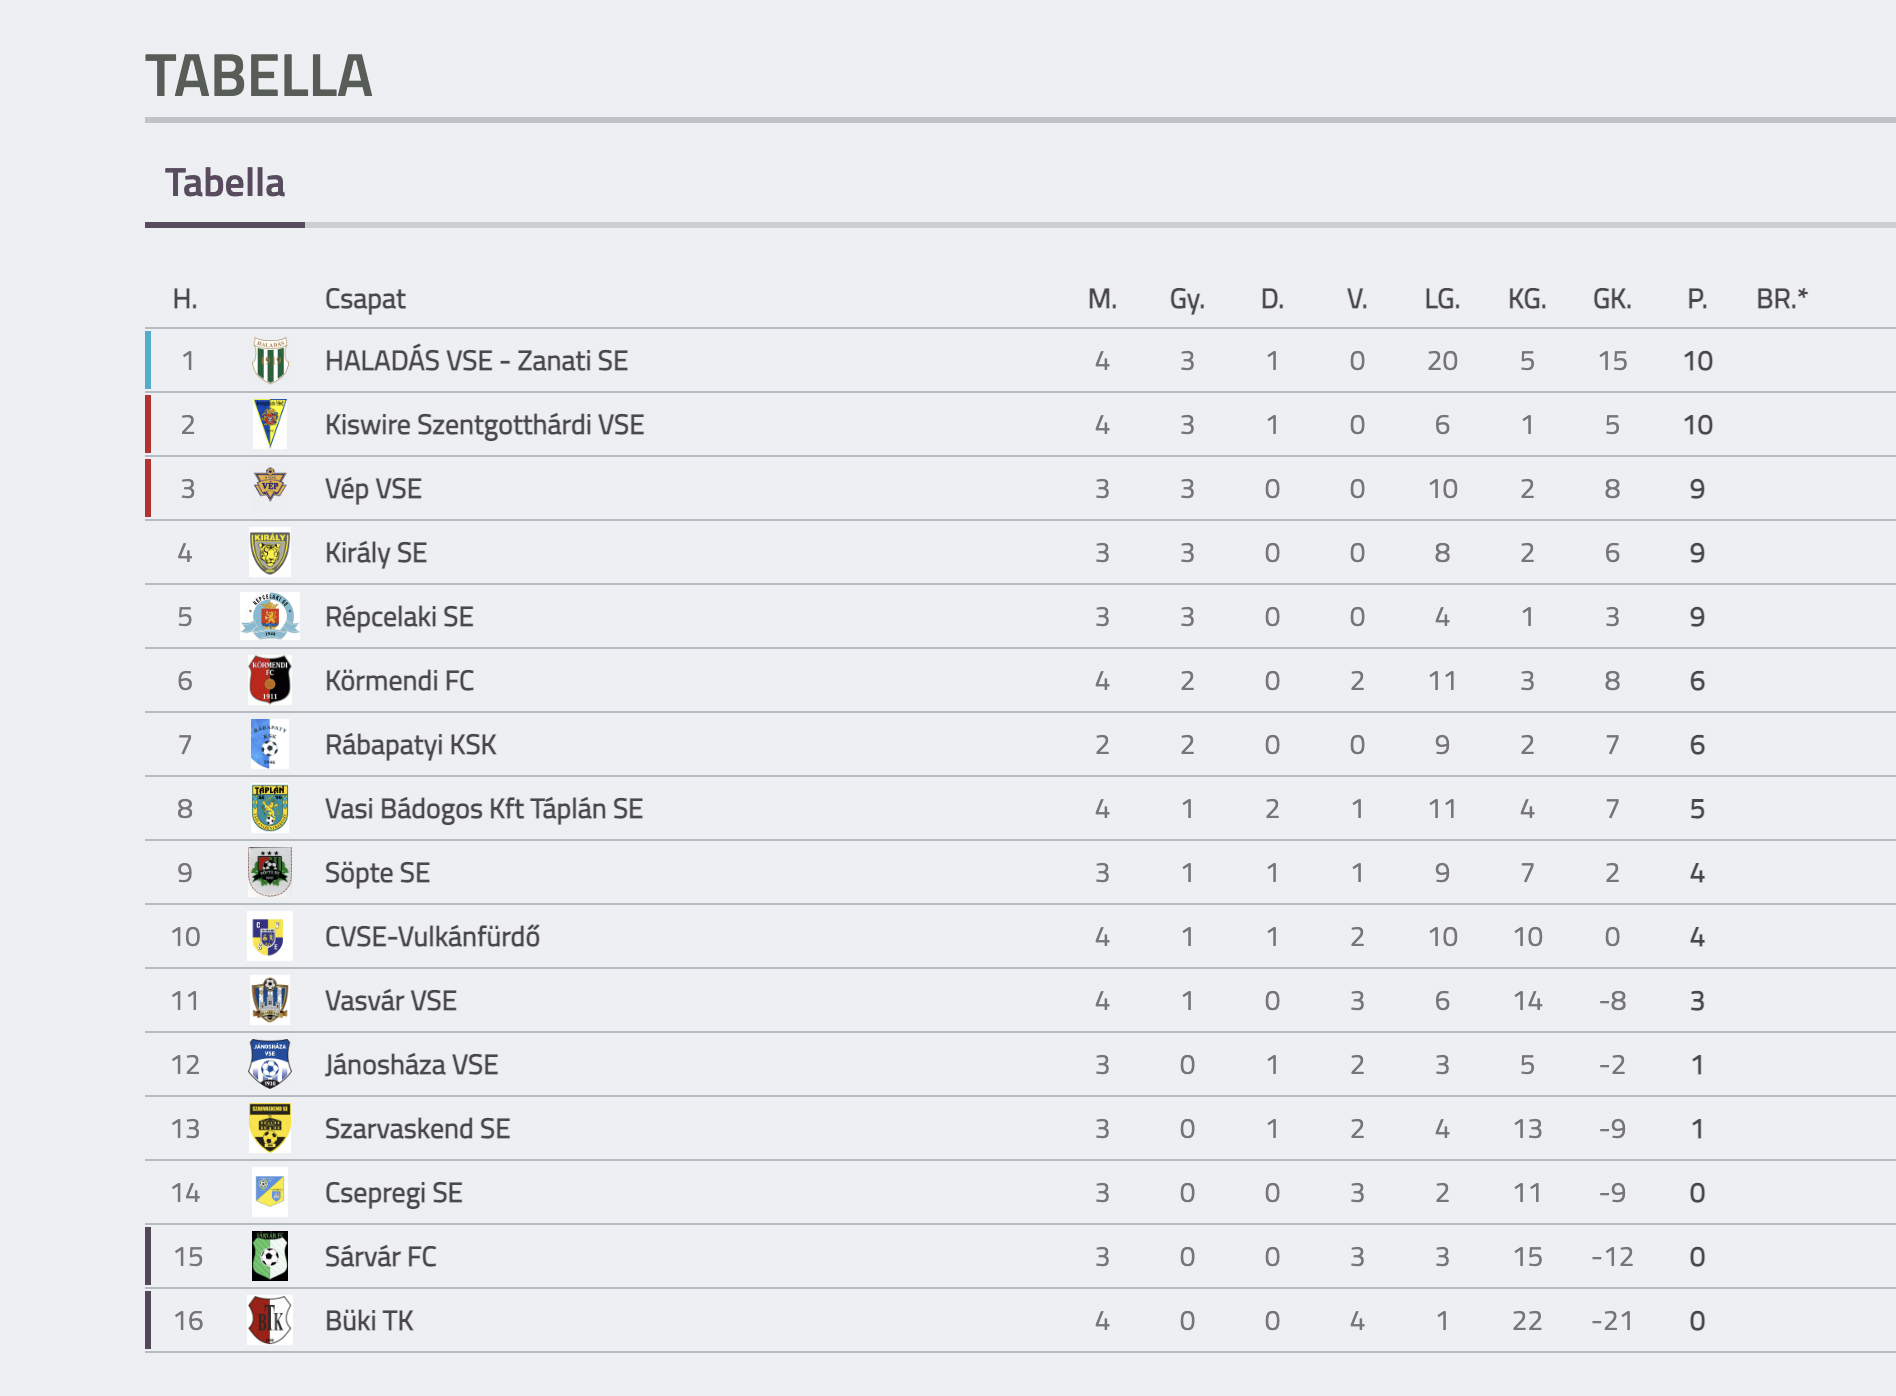The height and width of the screenshot is (1396, 1896).
Task: Open the Szarvaskend SE yellow-black badge
Action: pyautogui.click(x=270, y=1129)
